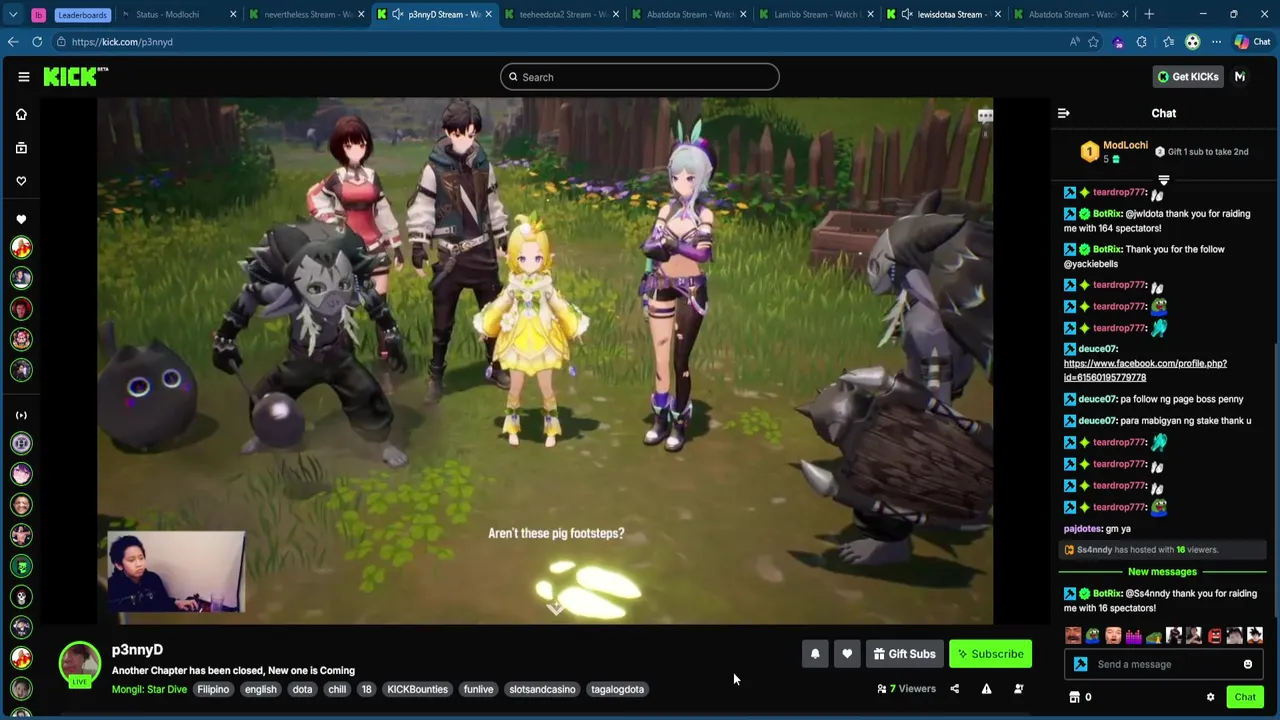Screen dimensions: 1280x720
Task: Mute the p3nnyD tab audio icon
Action: click(x=398, y=14)
